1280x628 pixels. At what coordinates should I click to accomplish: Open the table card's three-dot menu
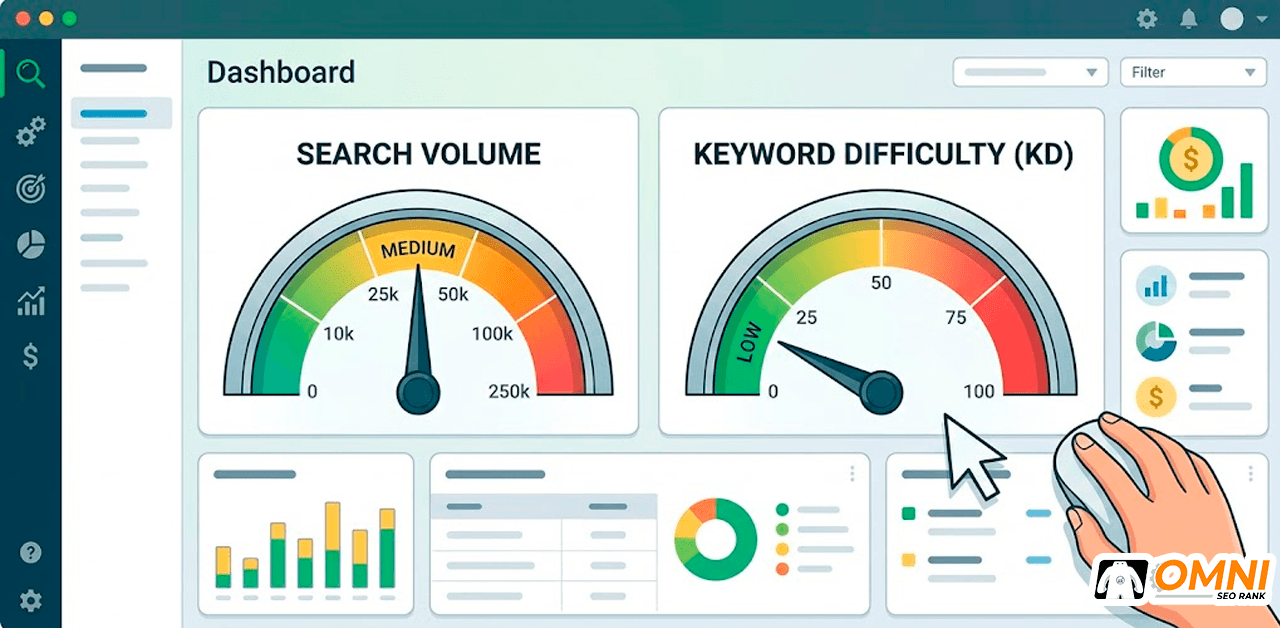click(x=852, y=473)
